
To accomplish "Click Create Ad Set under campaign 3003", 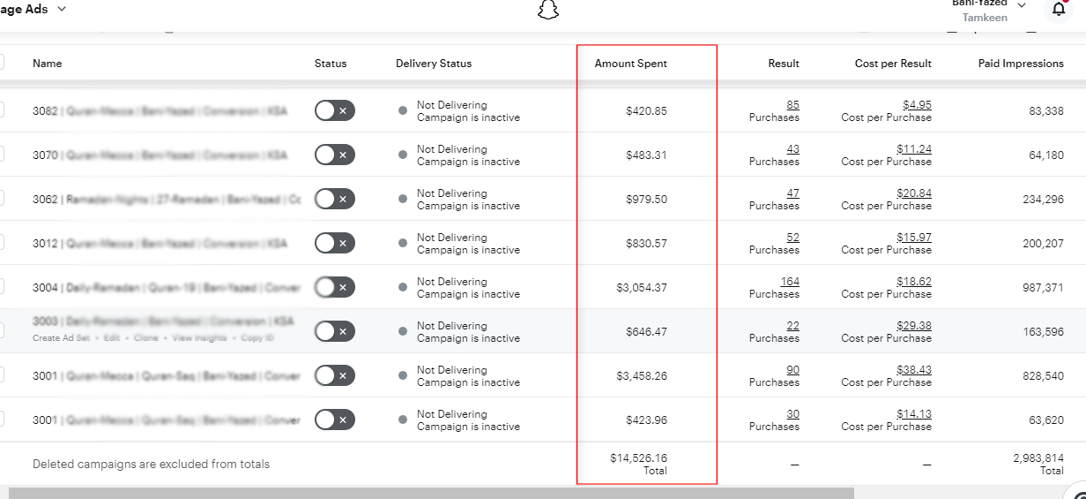I will [61, 338].
